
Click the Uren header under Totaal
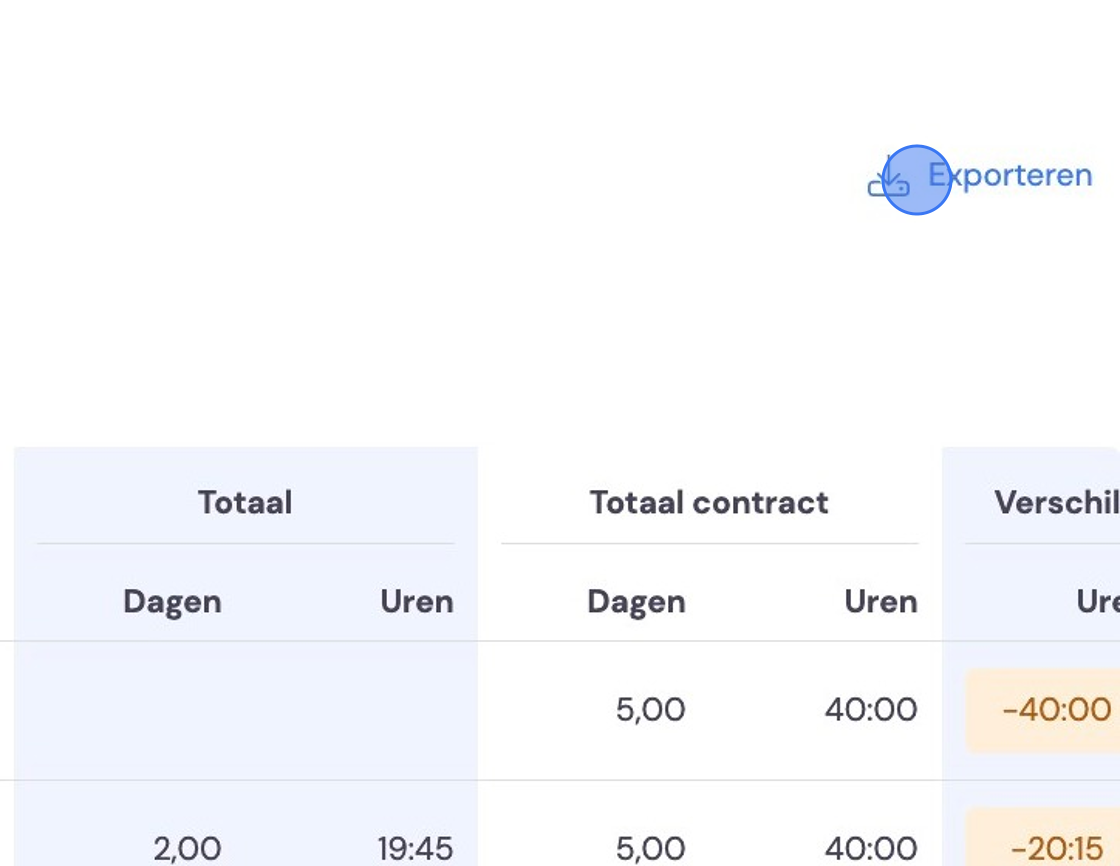pos(417,602)
